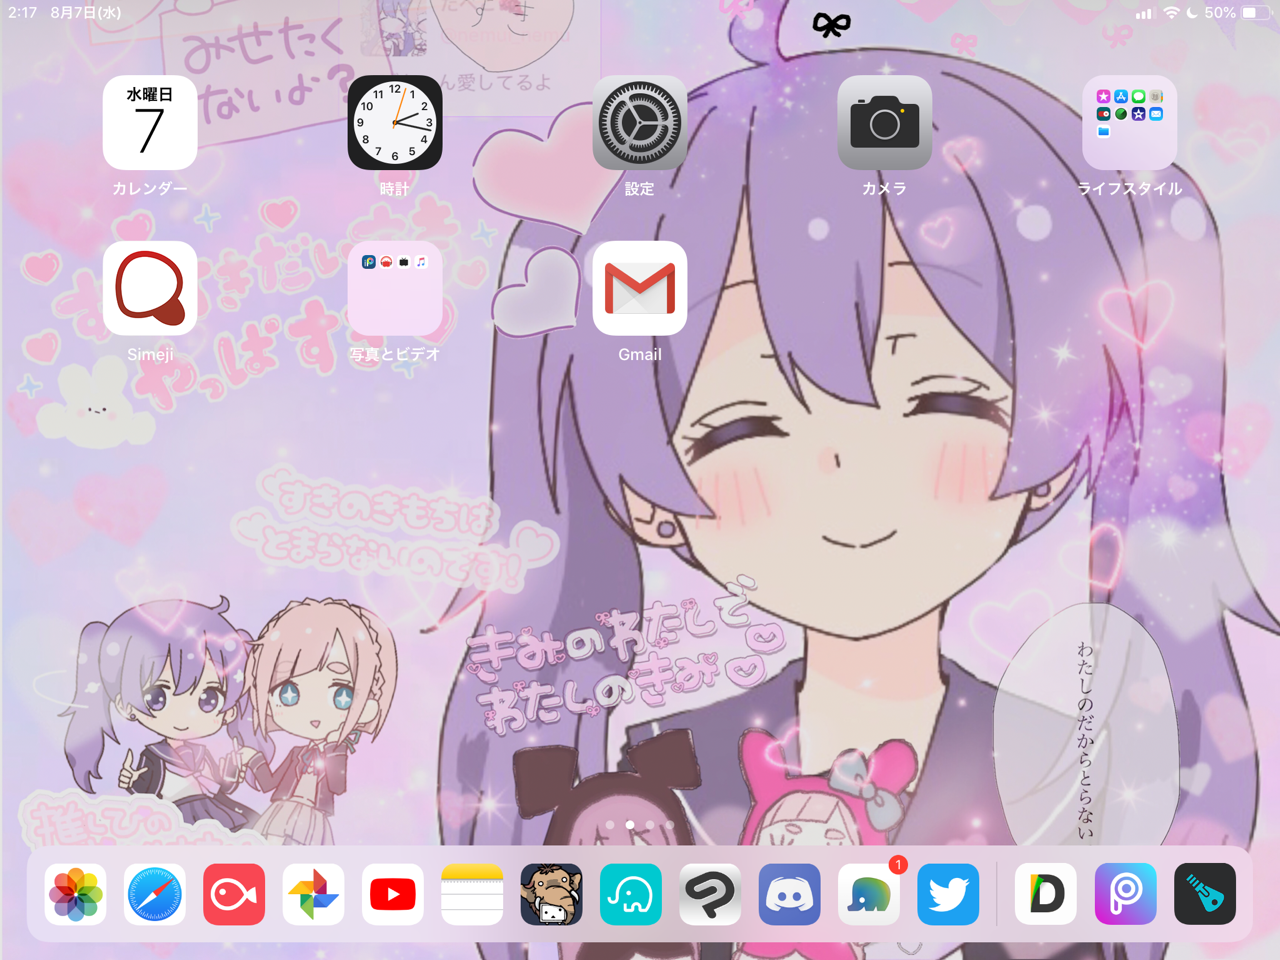Open the カレンダー calendar app
Viewport: 1280px width, 960px height.
click(x=150, y=122)
